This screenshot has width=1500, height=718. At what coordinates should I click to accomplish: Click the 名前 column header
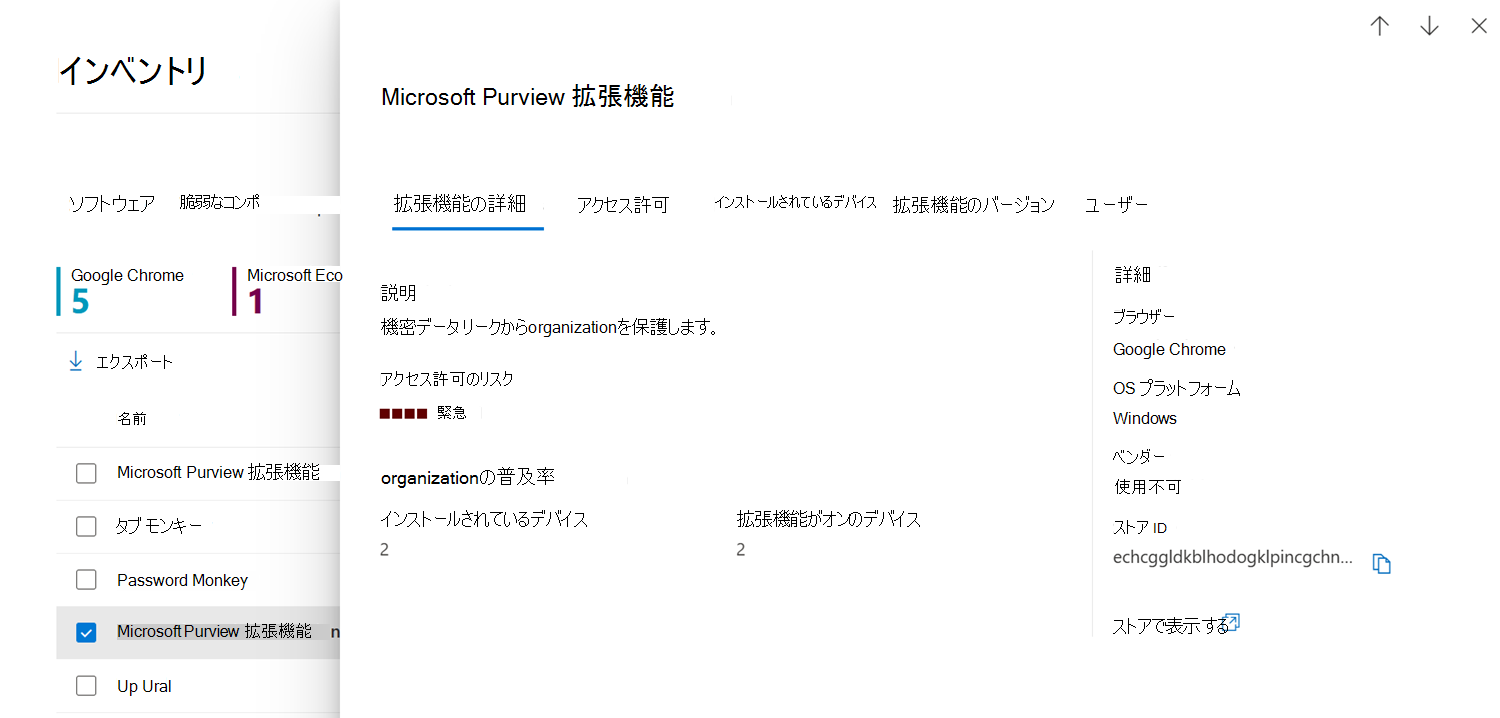click(132, 418)
